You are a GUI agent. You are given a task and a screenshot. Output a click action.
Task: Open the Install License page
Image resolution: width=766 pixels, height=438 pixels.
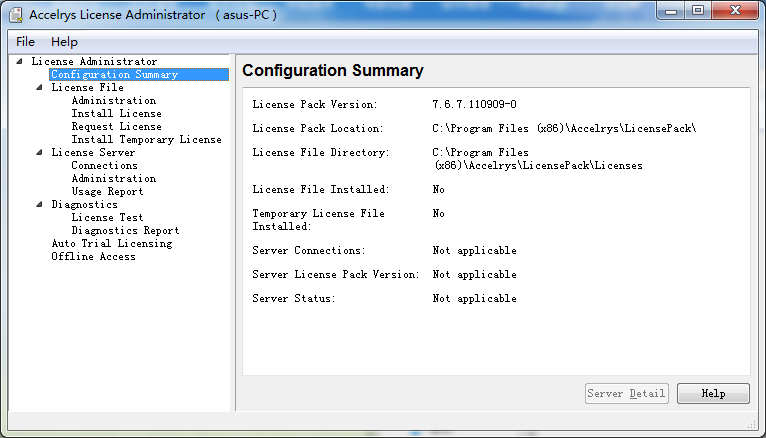tap(116, 114)
